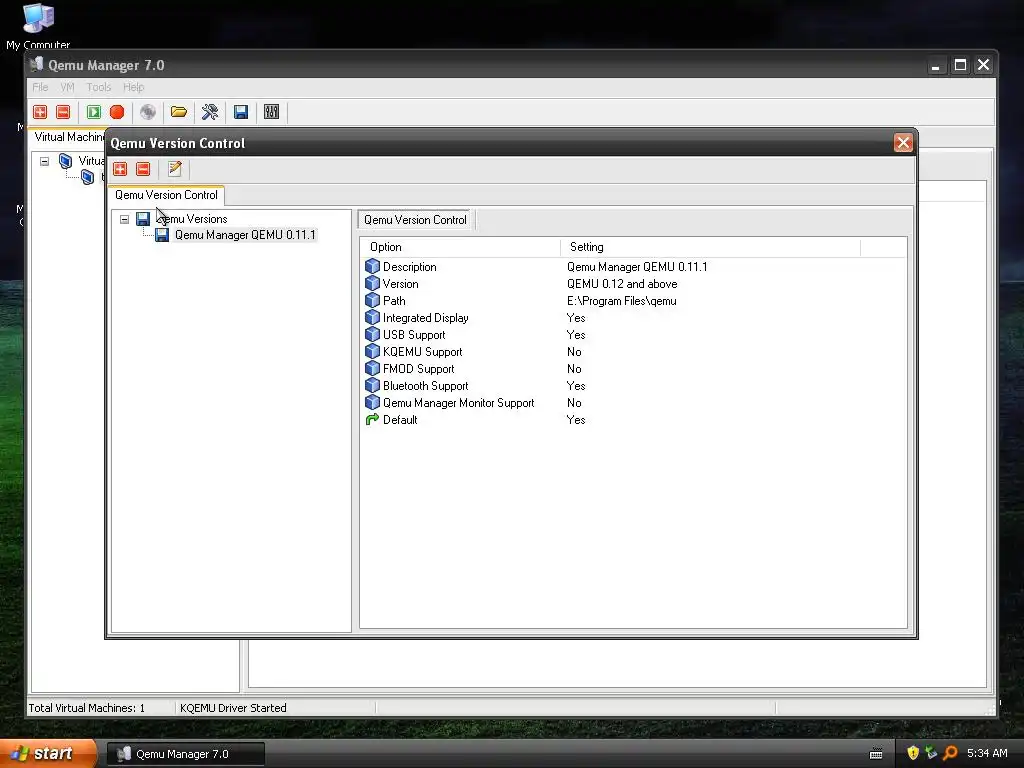Screen dimensions: 1024x768
Task: Click the green start VM icon
Action: coord(94,112)
